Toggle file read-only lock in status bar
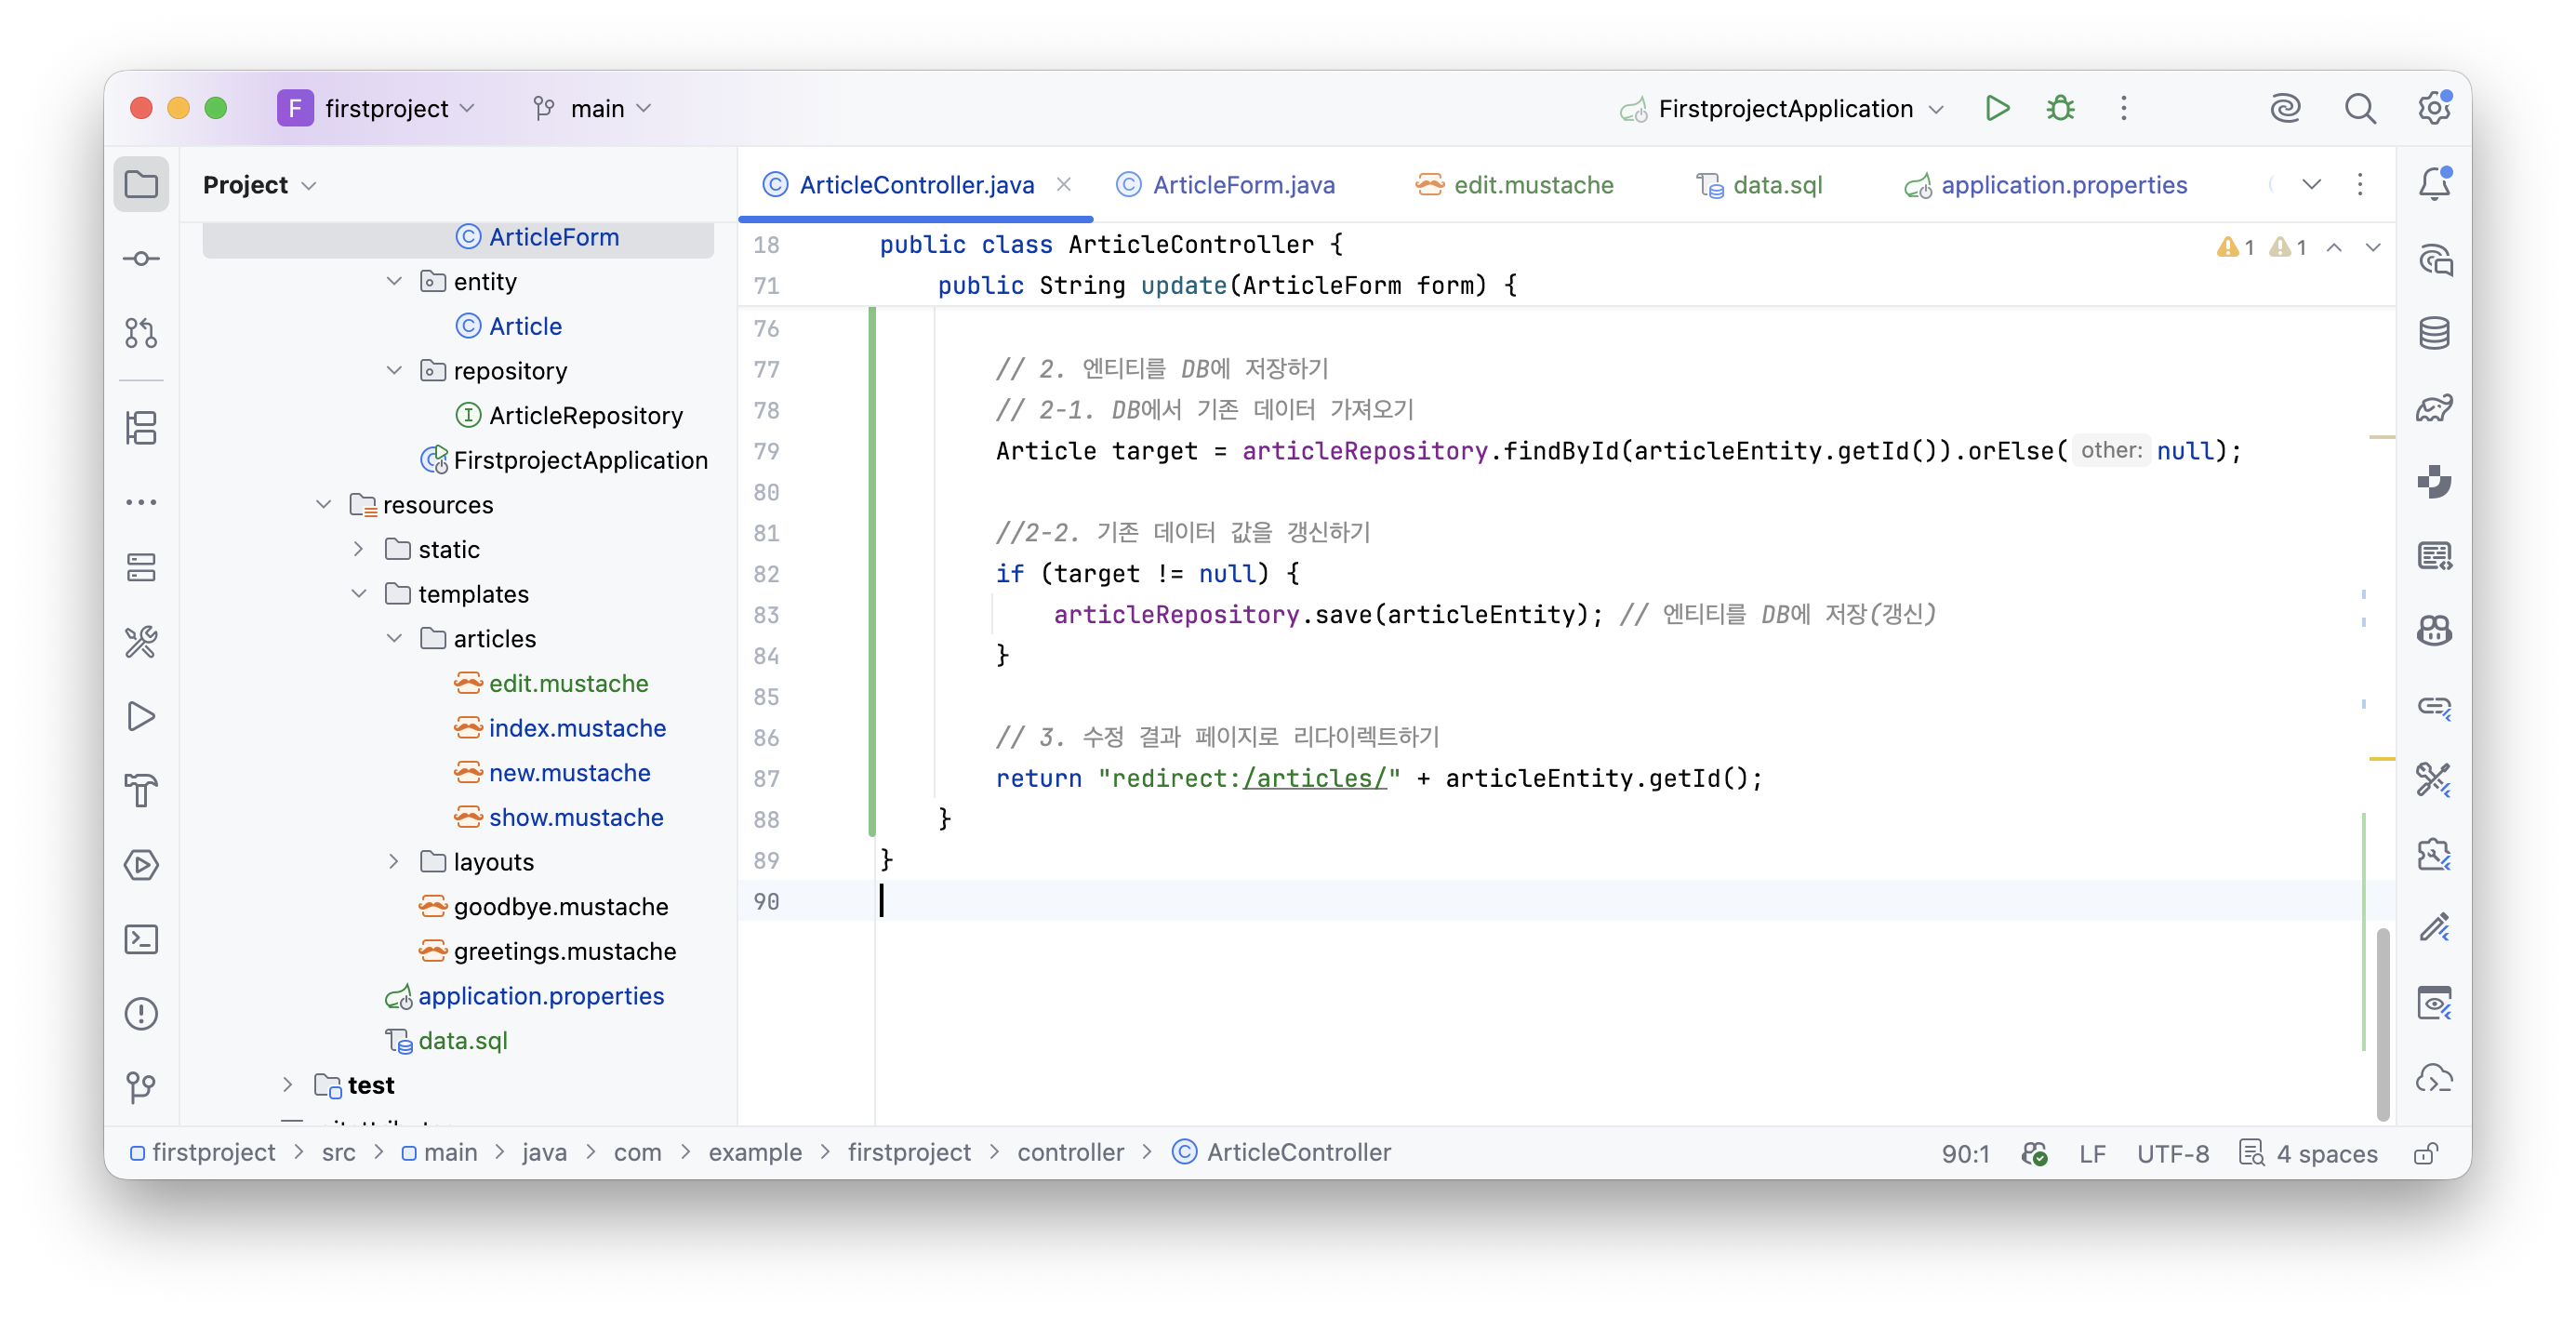Screen dimensions: 2576x1317 pyautogui.click(x=2425, y=1153)
